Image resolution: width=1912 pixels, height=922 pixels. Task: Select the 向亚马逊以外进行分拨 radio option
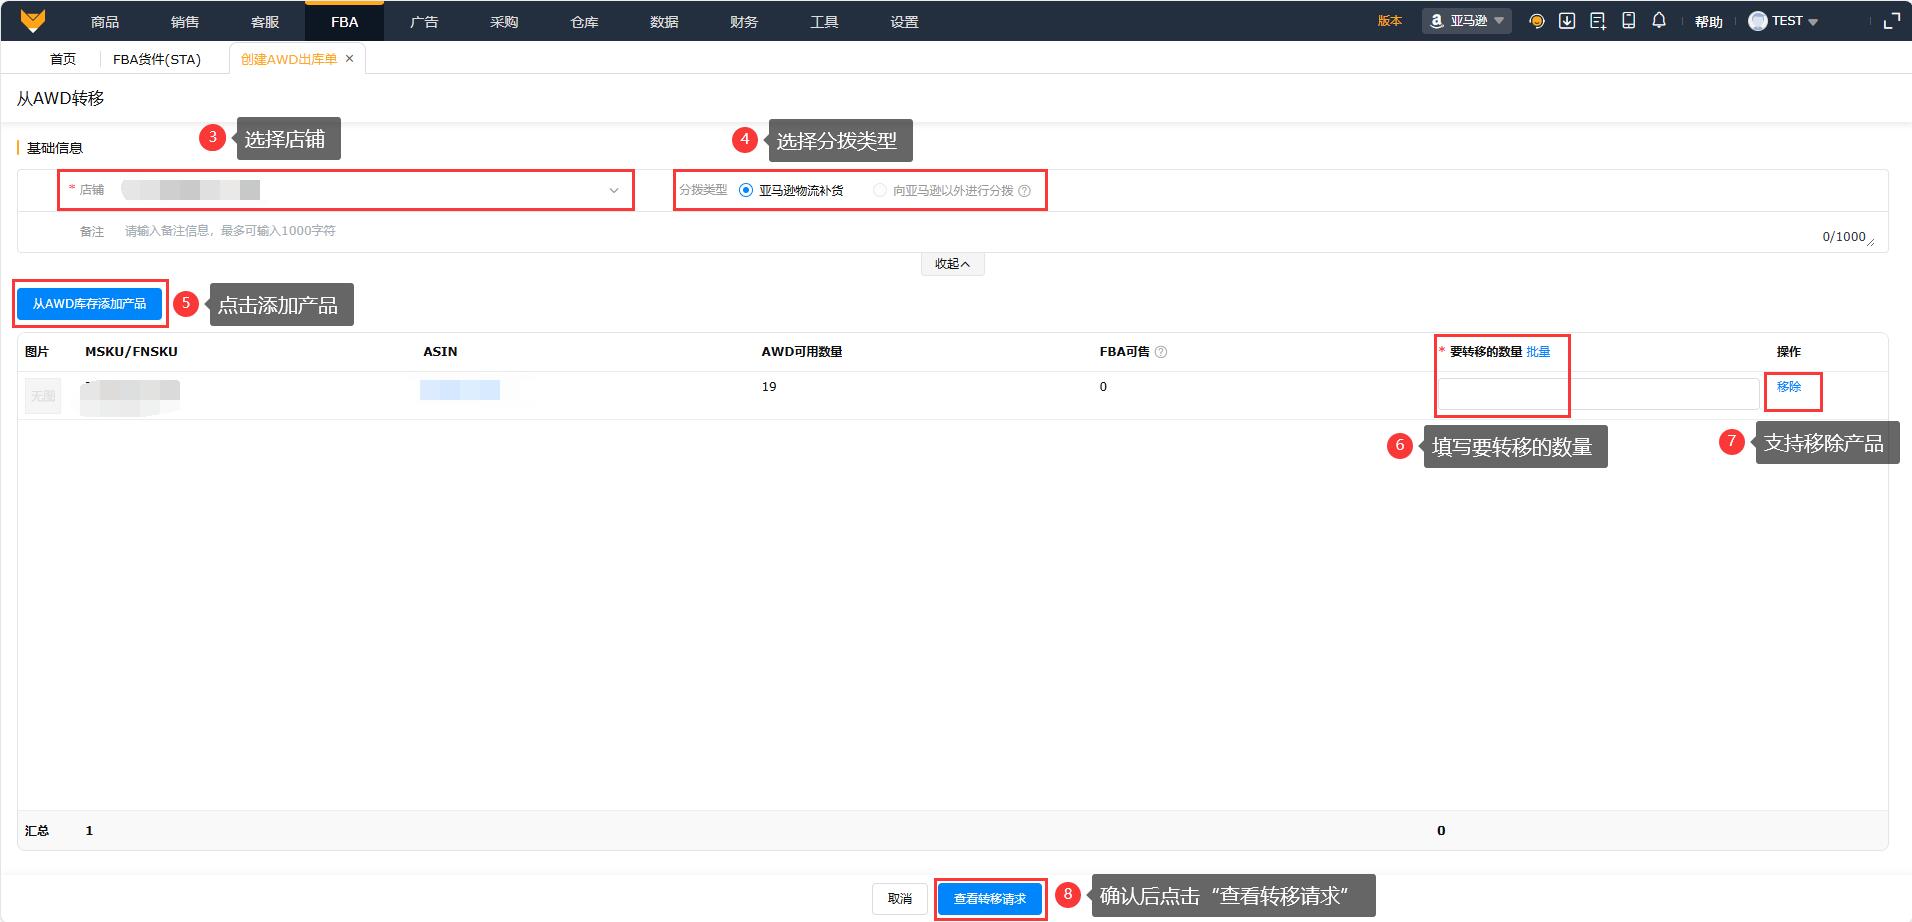coord(880,190)
